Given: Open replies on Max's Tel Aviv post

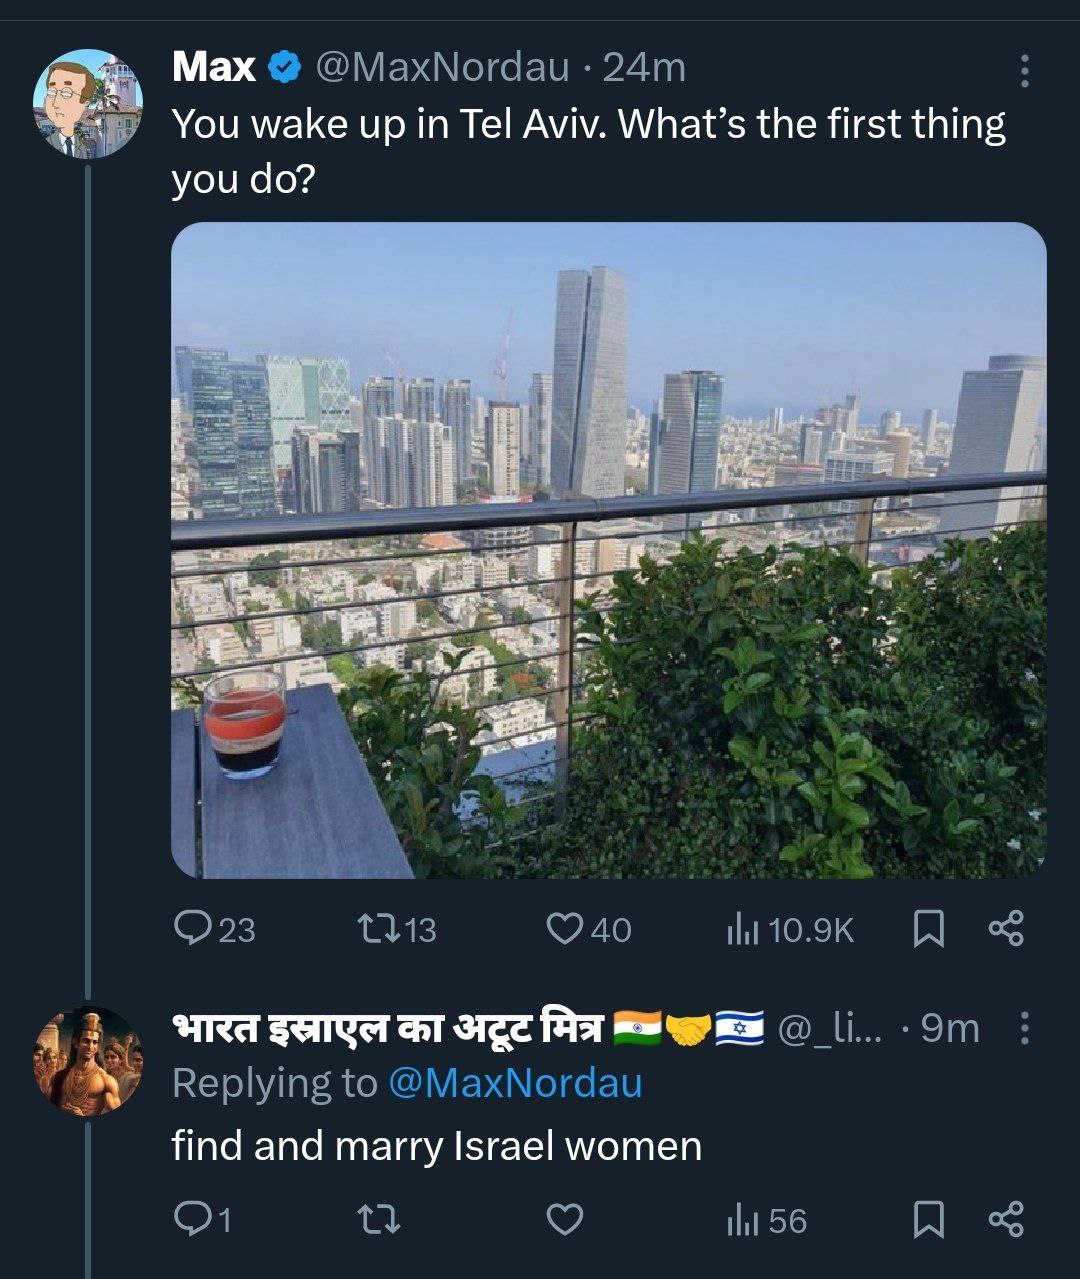Looking at the screenshot, I should coord(191,929).
